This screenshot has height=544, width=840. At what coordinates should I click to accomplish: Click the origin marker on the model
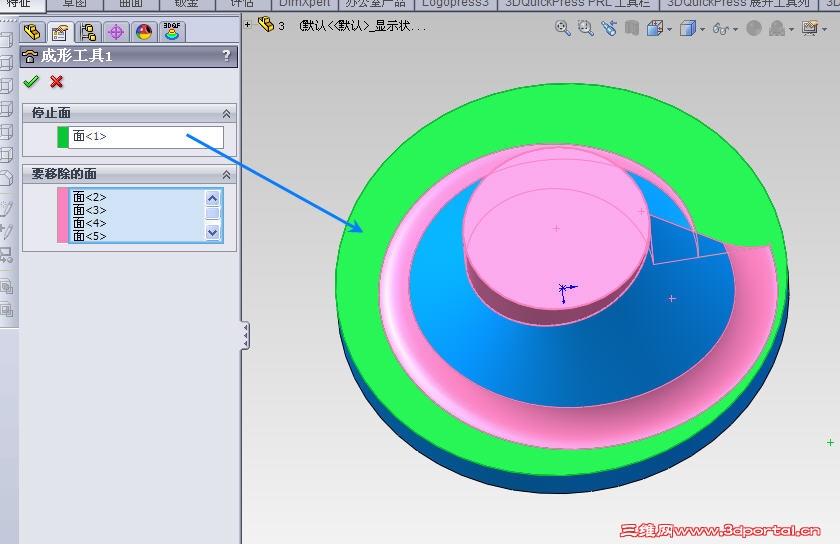point(563,290)
